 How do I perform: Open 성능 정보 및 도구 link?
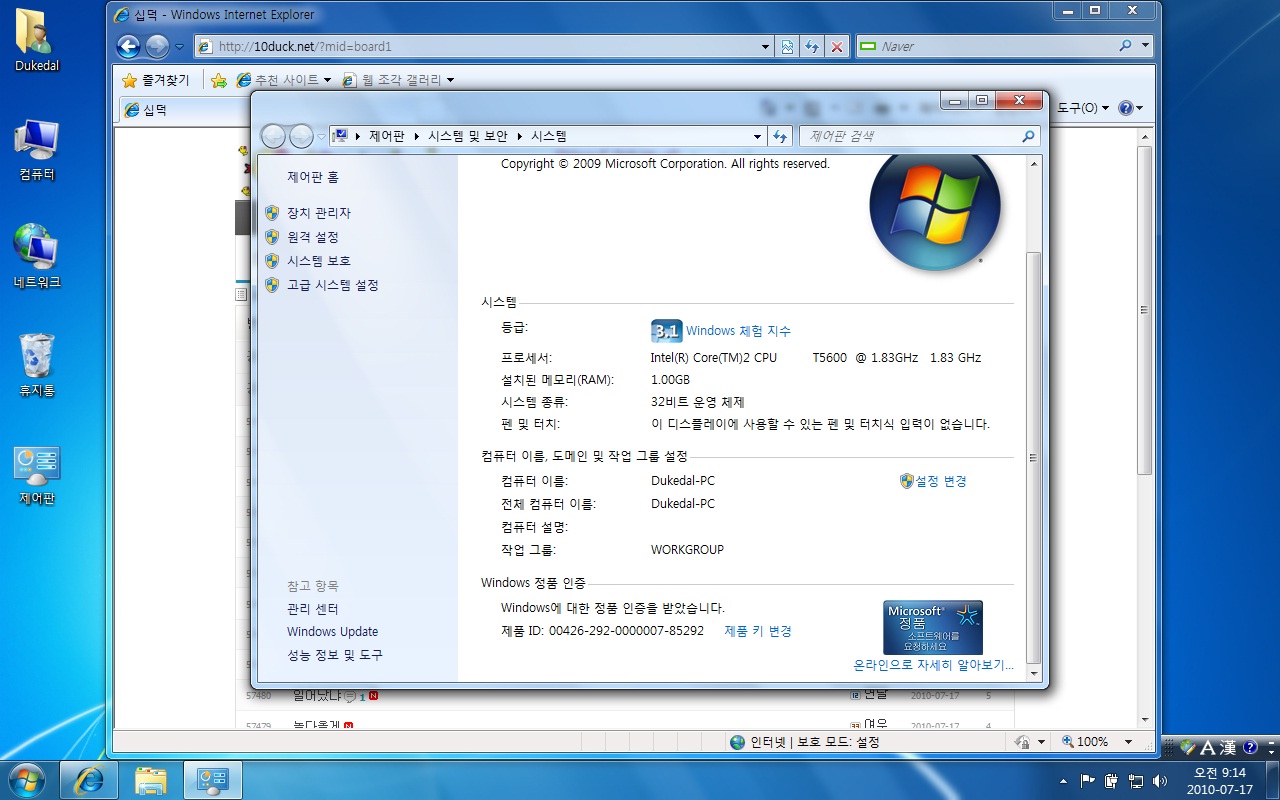(335, 655)
